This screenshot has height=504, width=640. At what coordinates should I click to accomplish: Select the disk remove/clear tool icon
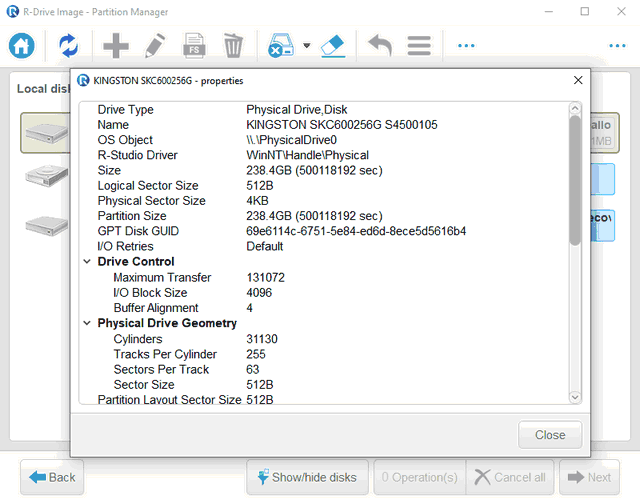281,45
